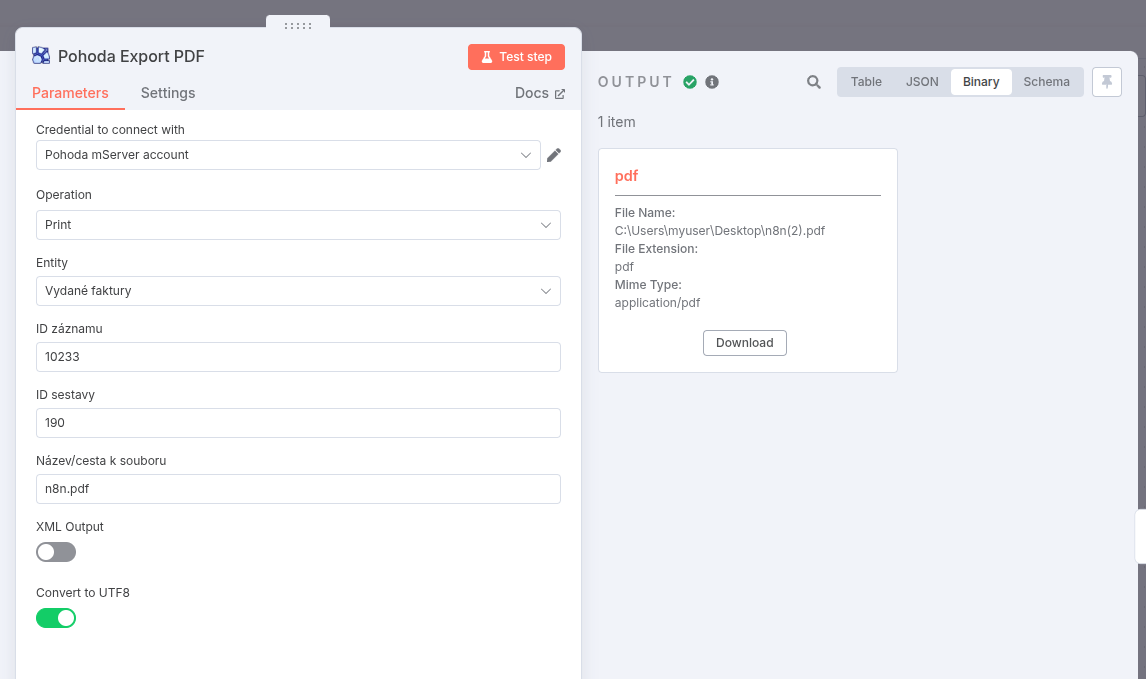Click the OUTPUT panel heading
Screen dimensions: 1146x679
point(635,82)
